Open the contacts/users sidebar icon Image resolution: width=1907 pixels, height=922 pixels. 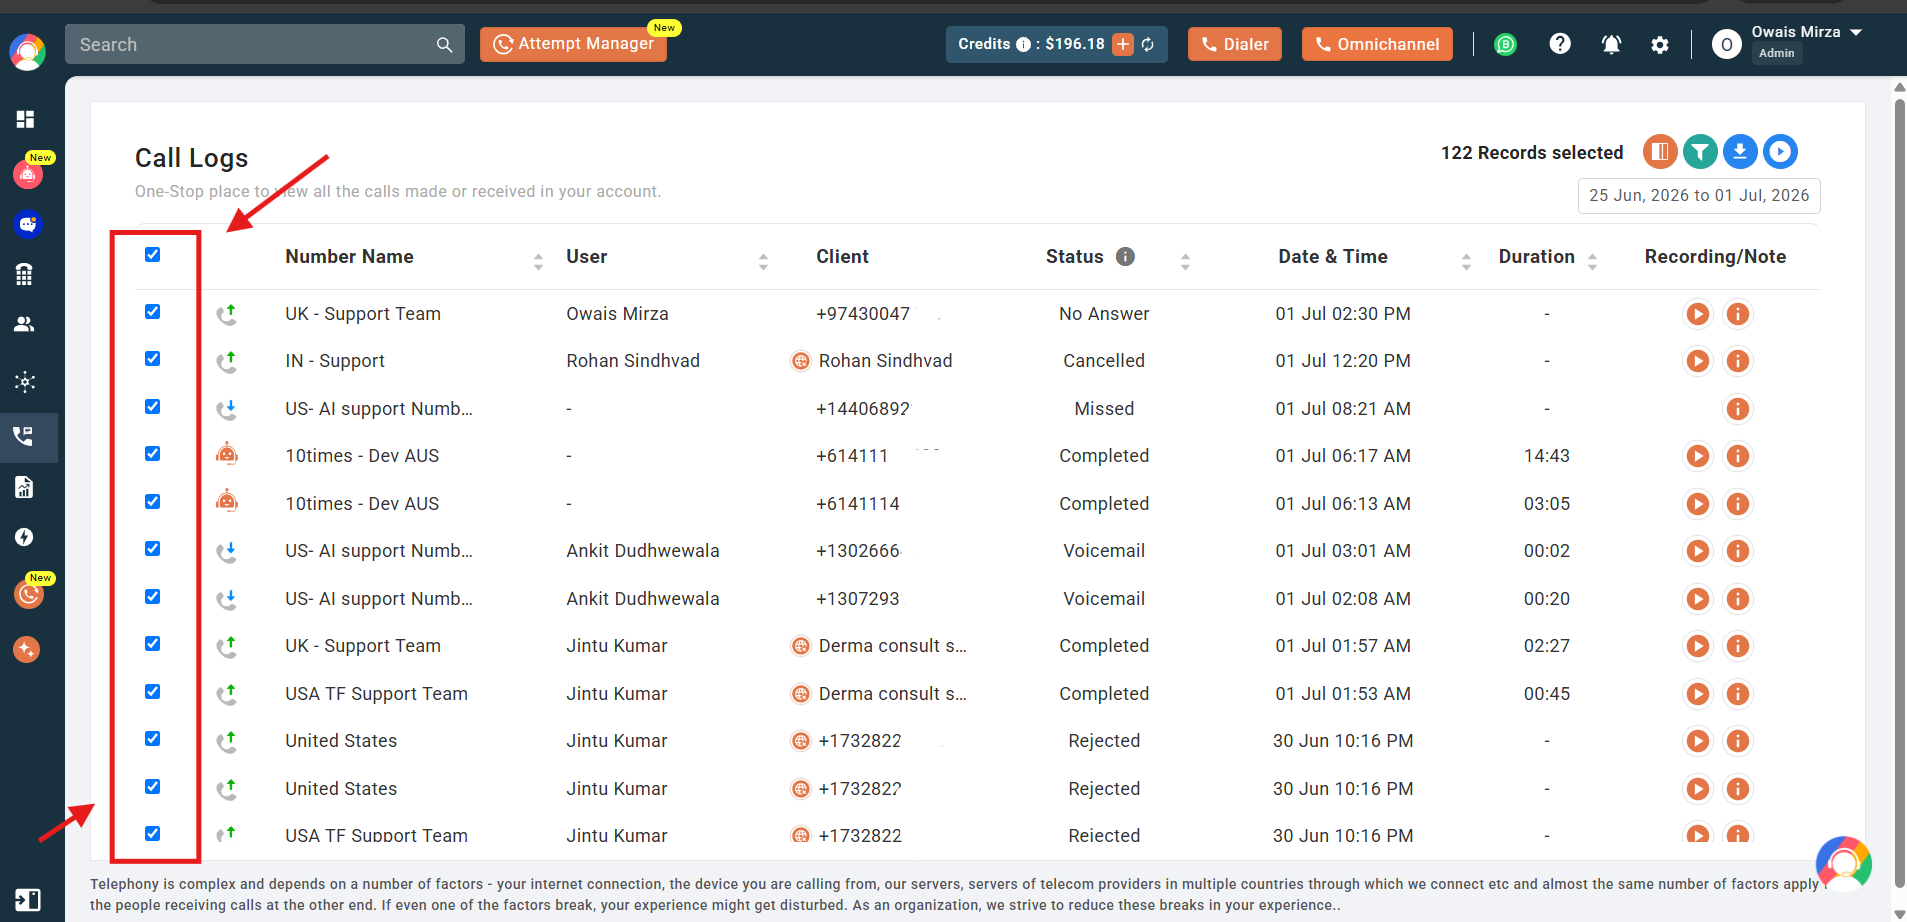25,324
